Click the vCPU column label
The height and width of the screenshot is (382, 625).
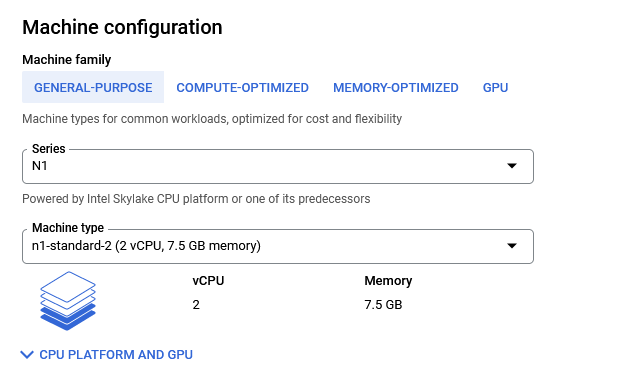click(x=208, y=281)
